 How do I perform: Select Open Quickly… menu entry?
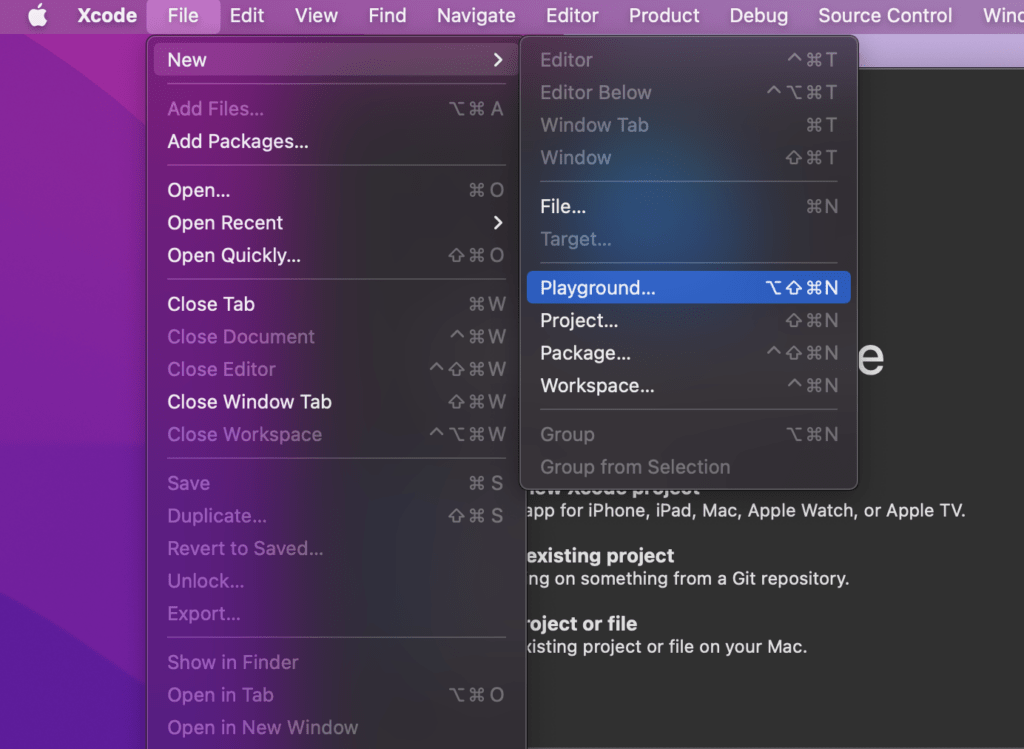(x=336, y=255)
